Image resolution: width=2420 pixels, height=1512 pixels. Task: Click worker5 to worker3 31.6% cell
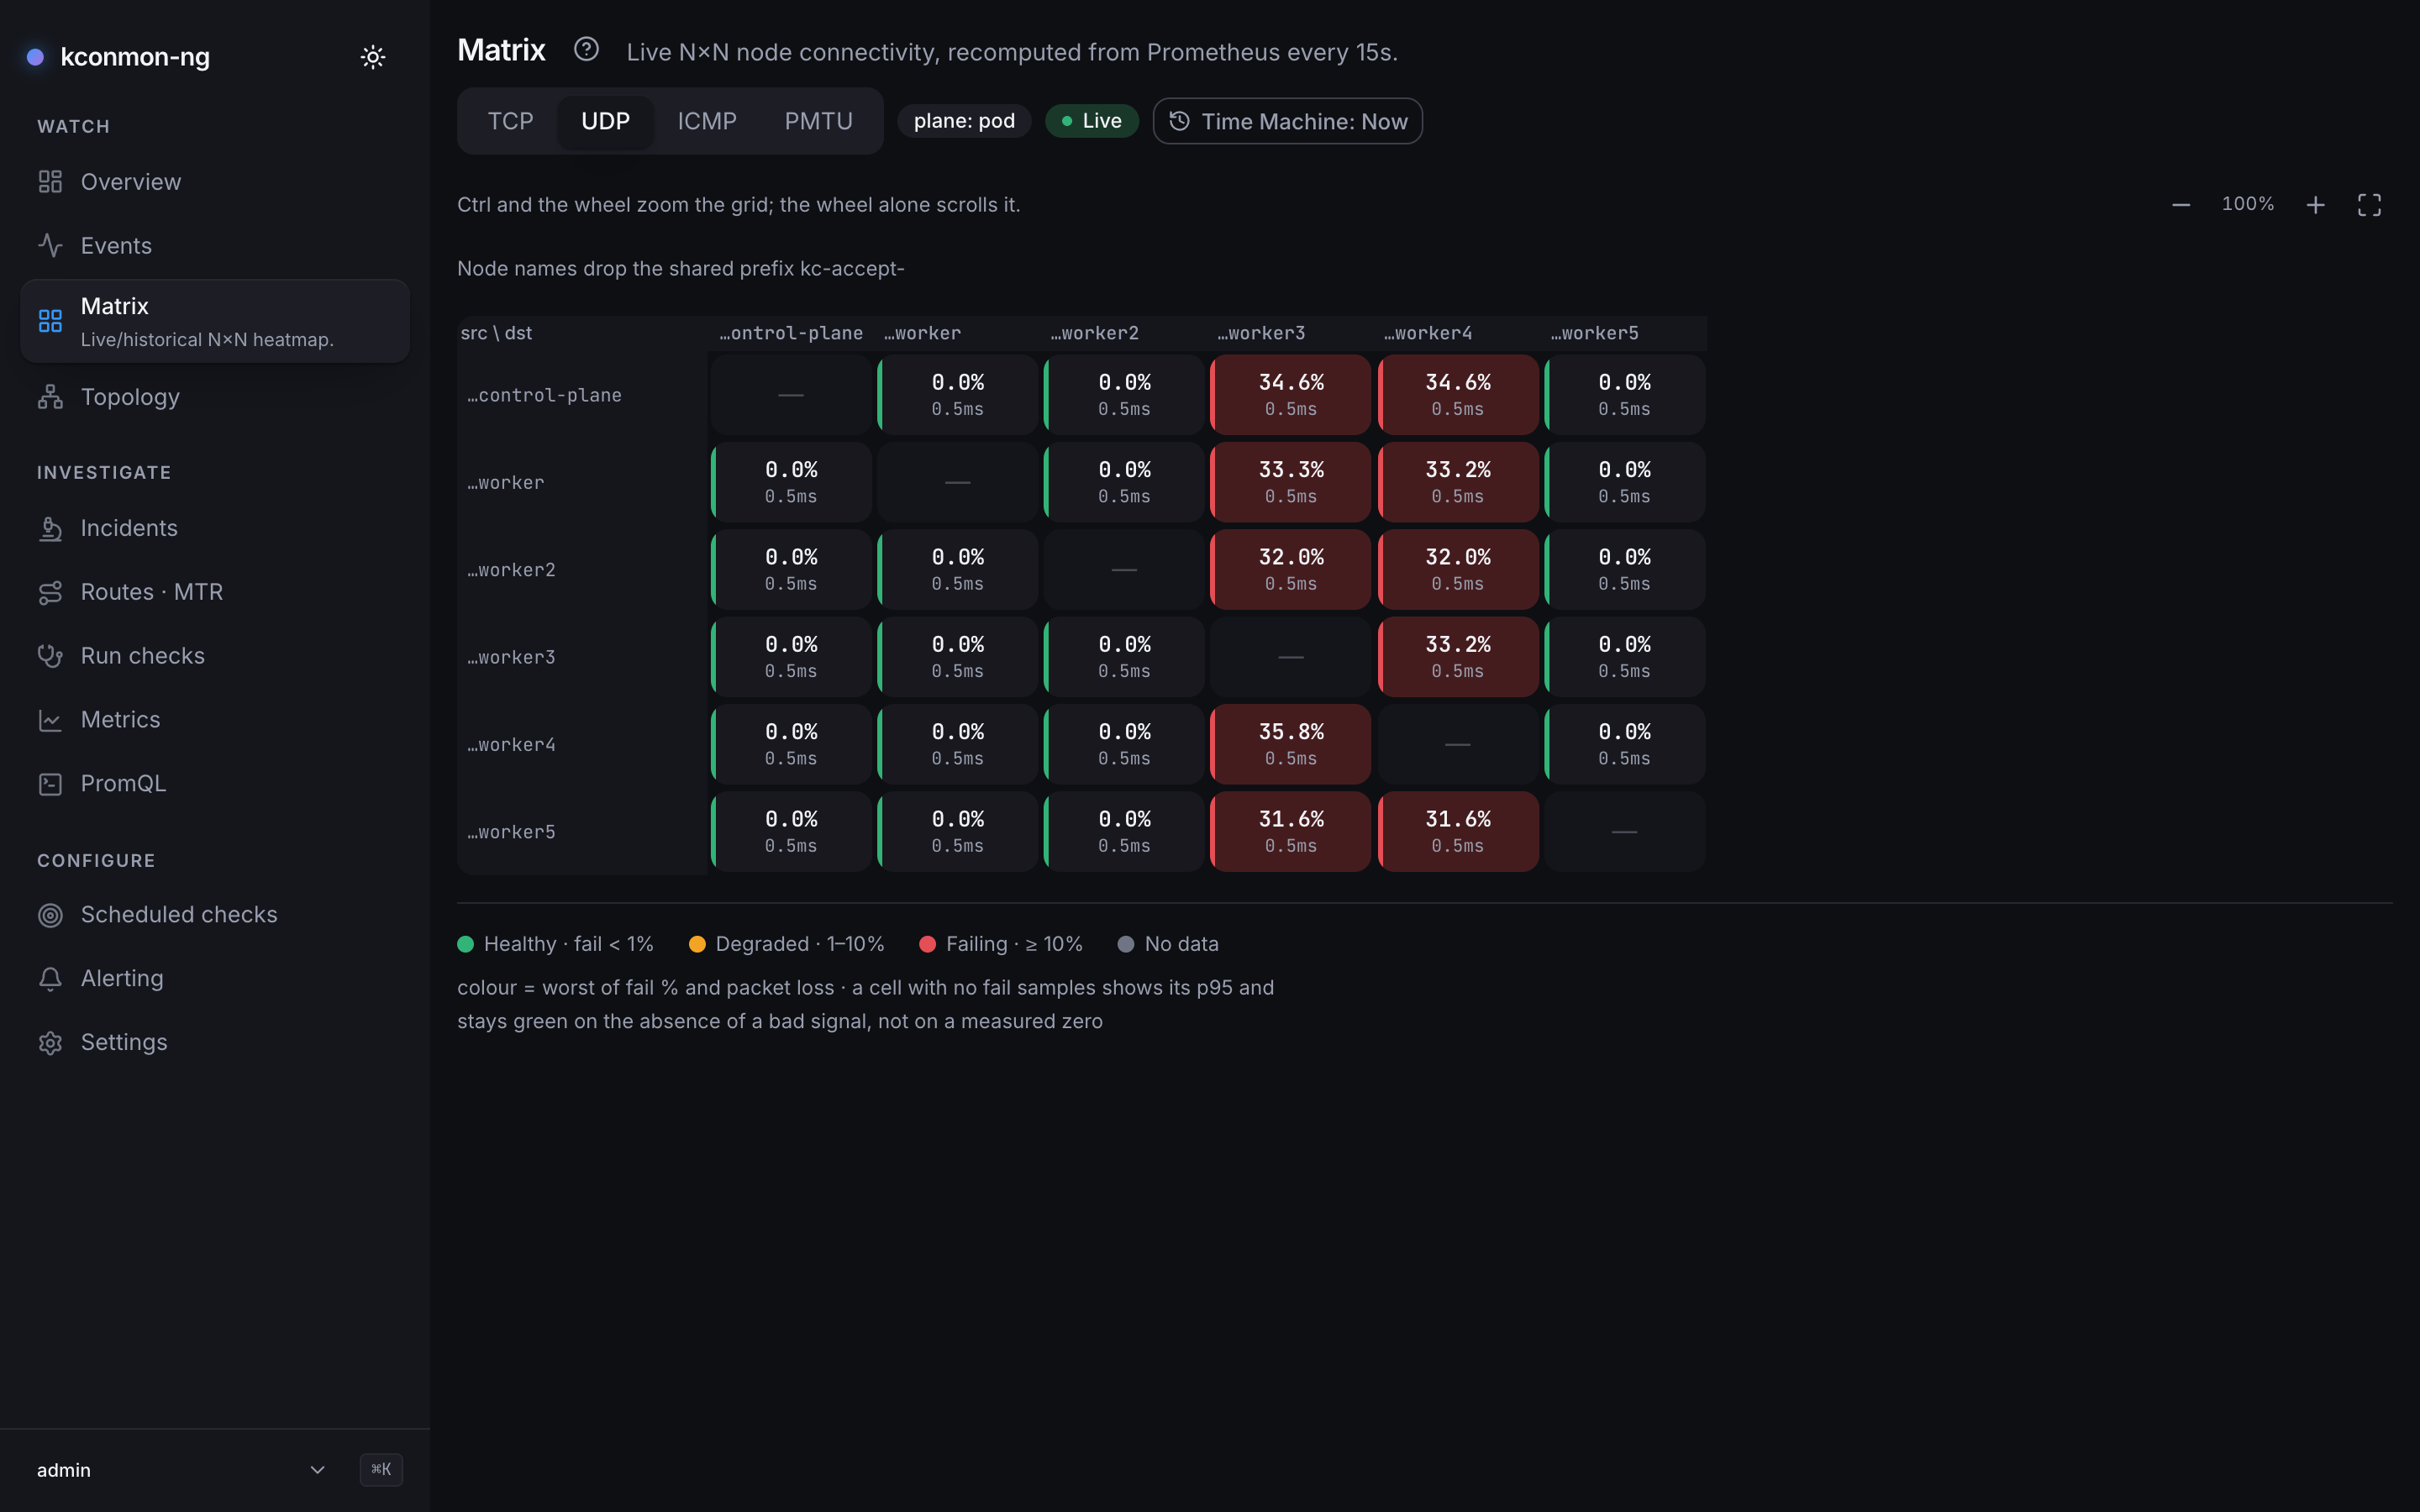1291,832
